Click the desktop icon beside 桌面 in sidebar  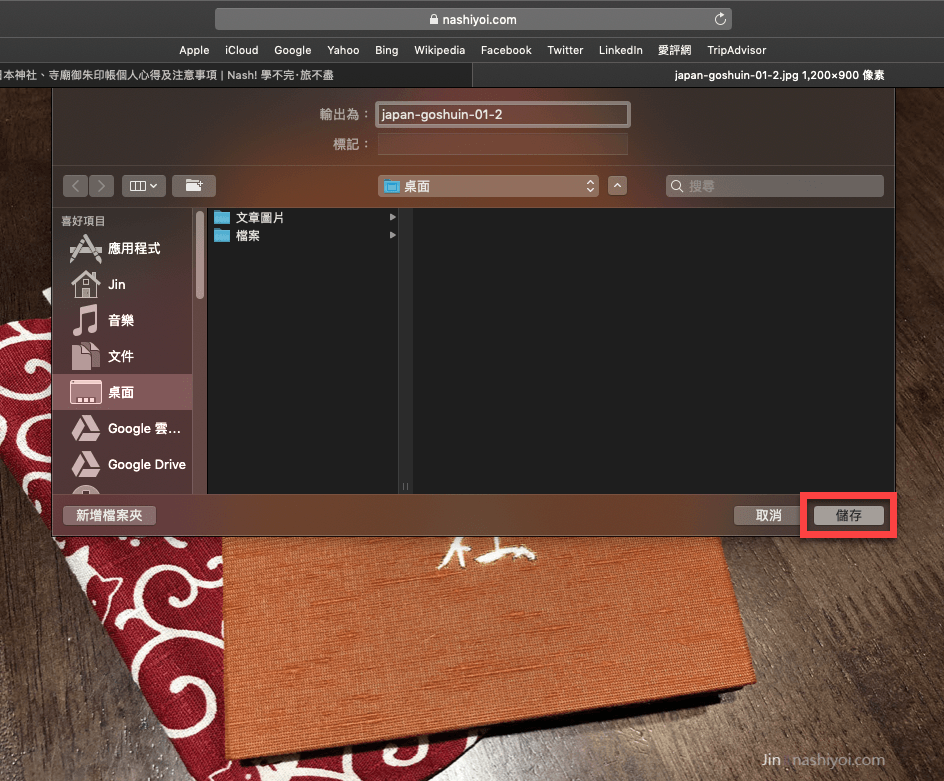(85, 392)
